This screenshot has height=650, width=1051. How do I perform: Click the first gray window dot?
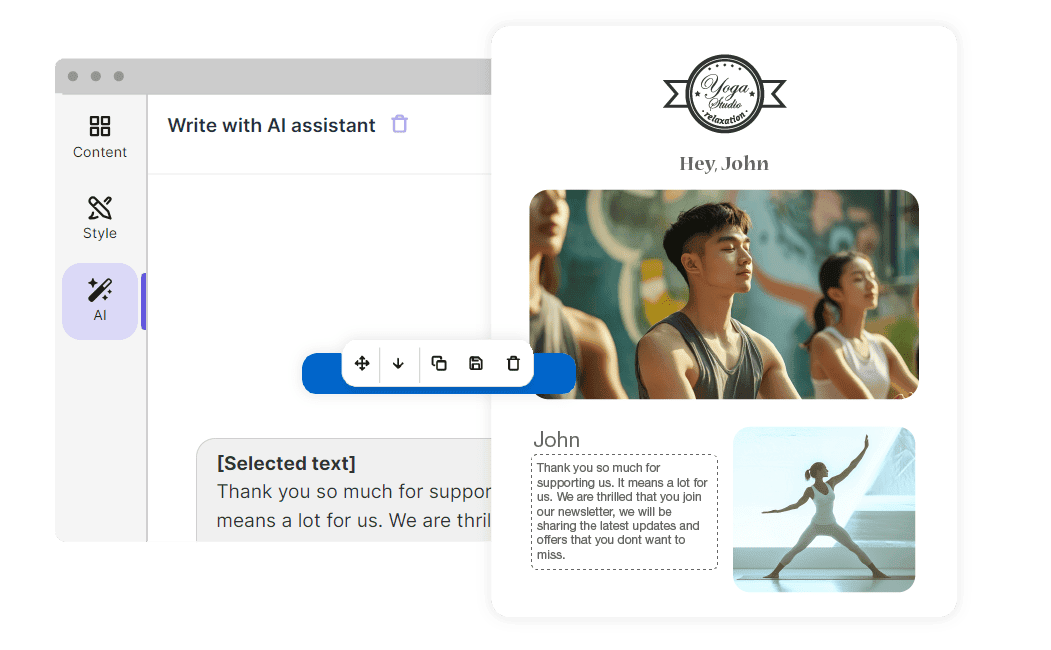click(73, 76)
